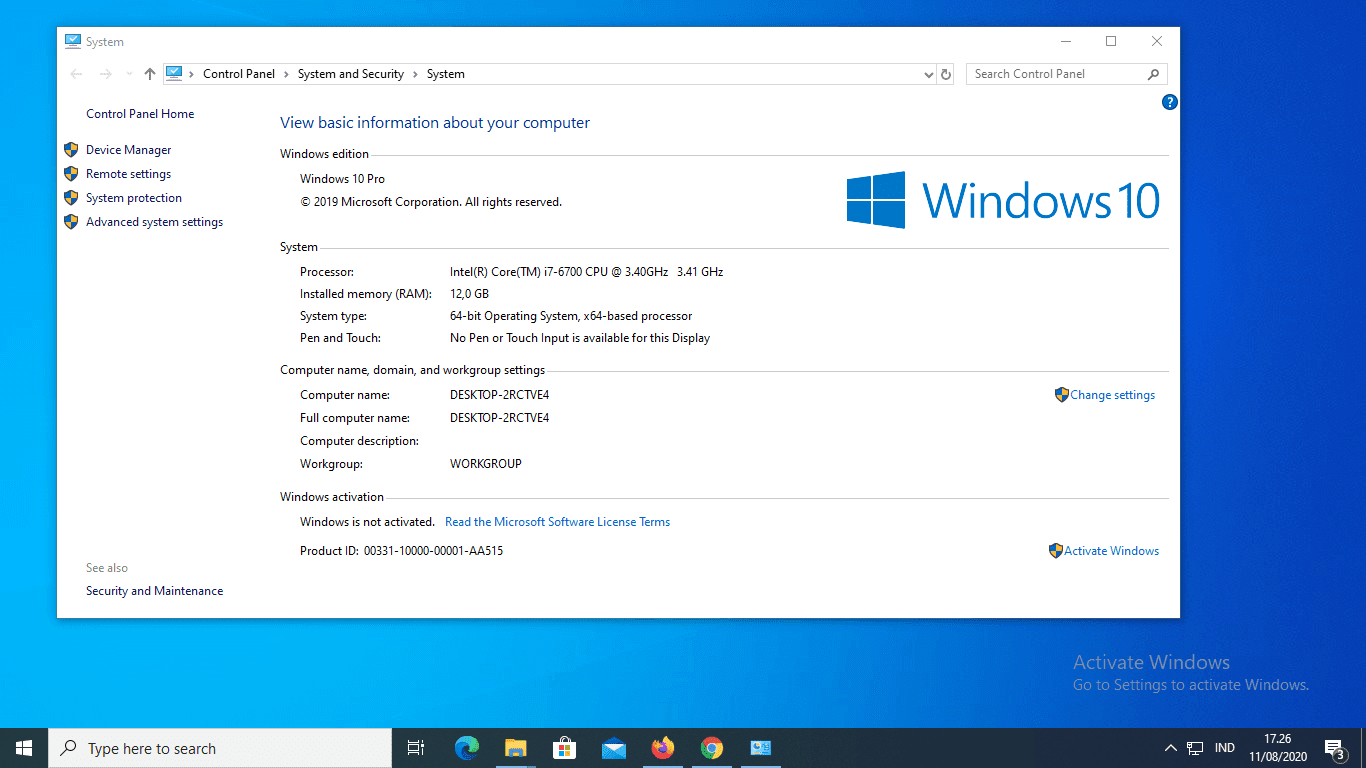Open Task View from the taskbar
The width and height of the screenshot is (1366, 768).
[416, 748]
